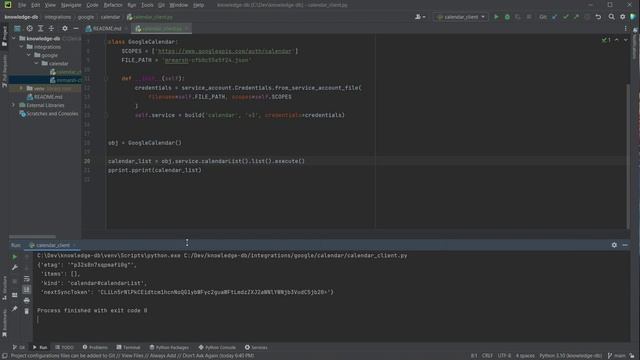The height and width of the screenshot is (360, 640).
Task: Toggle the Pull Requests side tab
Action: pos(4,71)
